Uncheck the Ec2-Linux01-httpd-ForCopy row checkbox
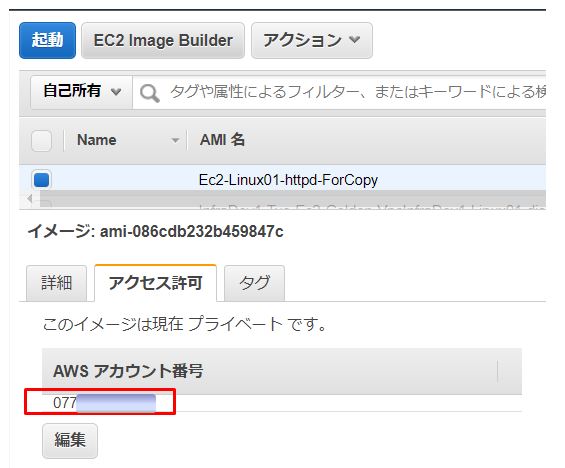The width and height of the screenshot is (565, 468). click(41, 179)
